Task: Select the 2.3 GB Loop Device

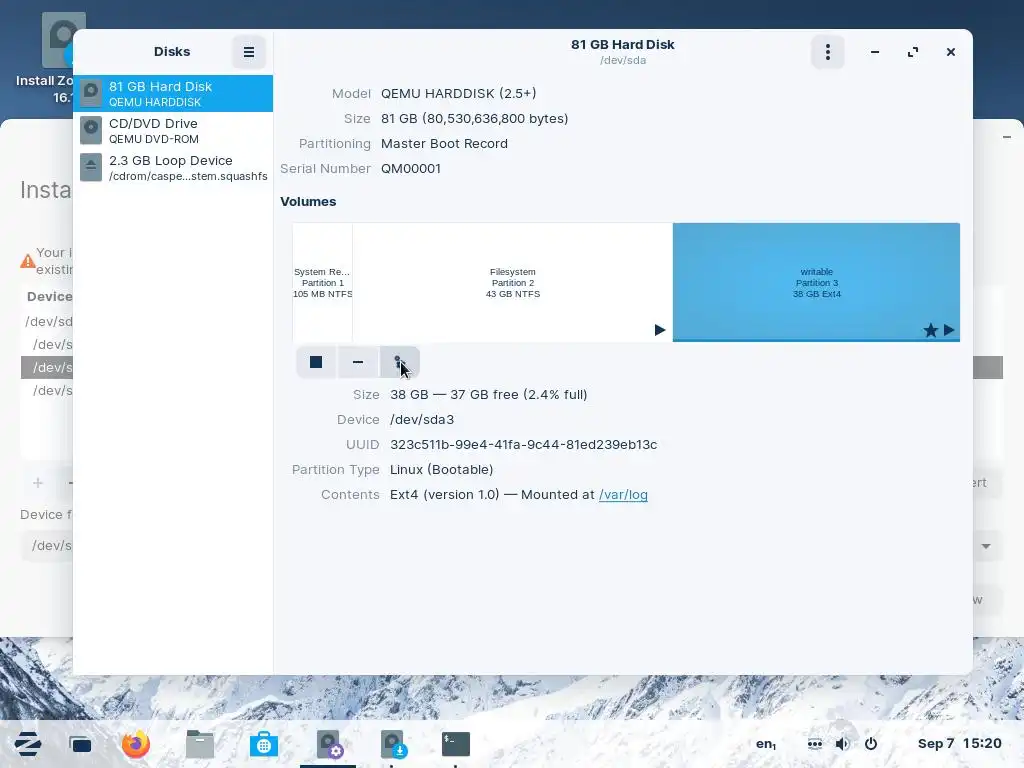Action: (x=173, y=168)
